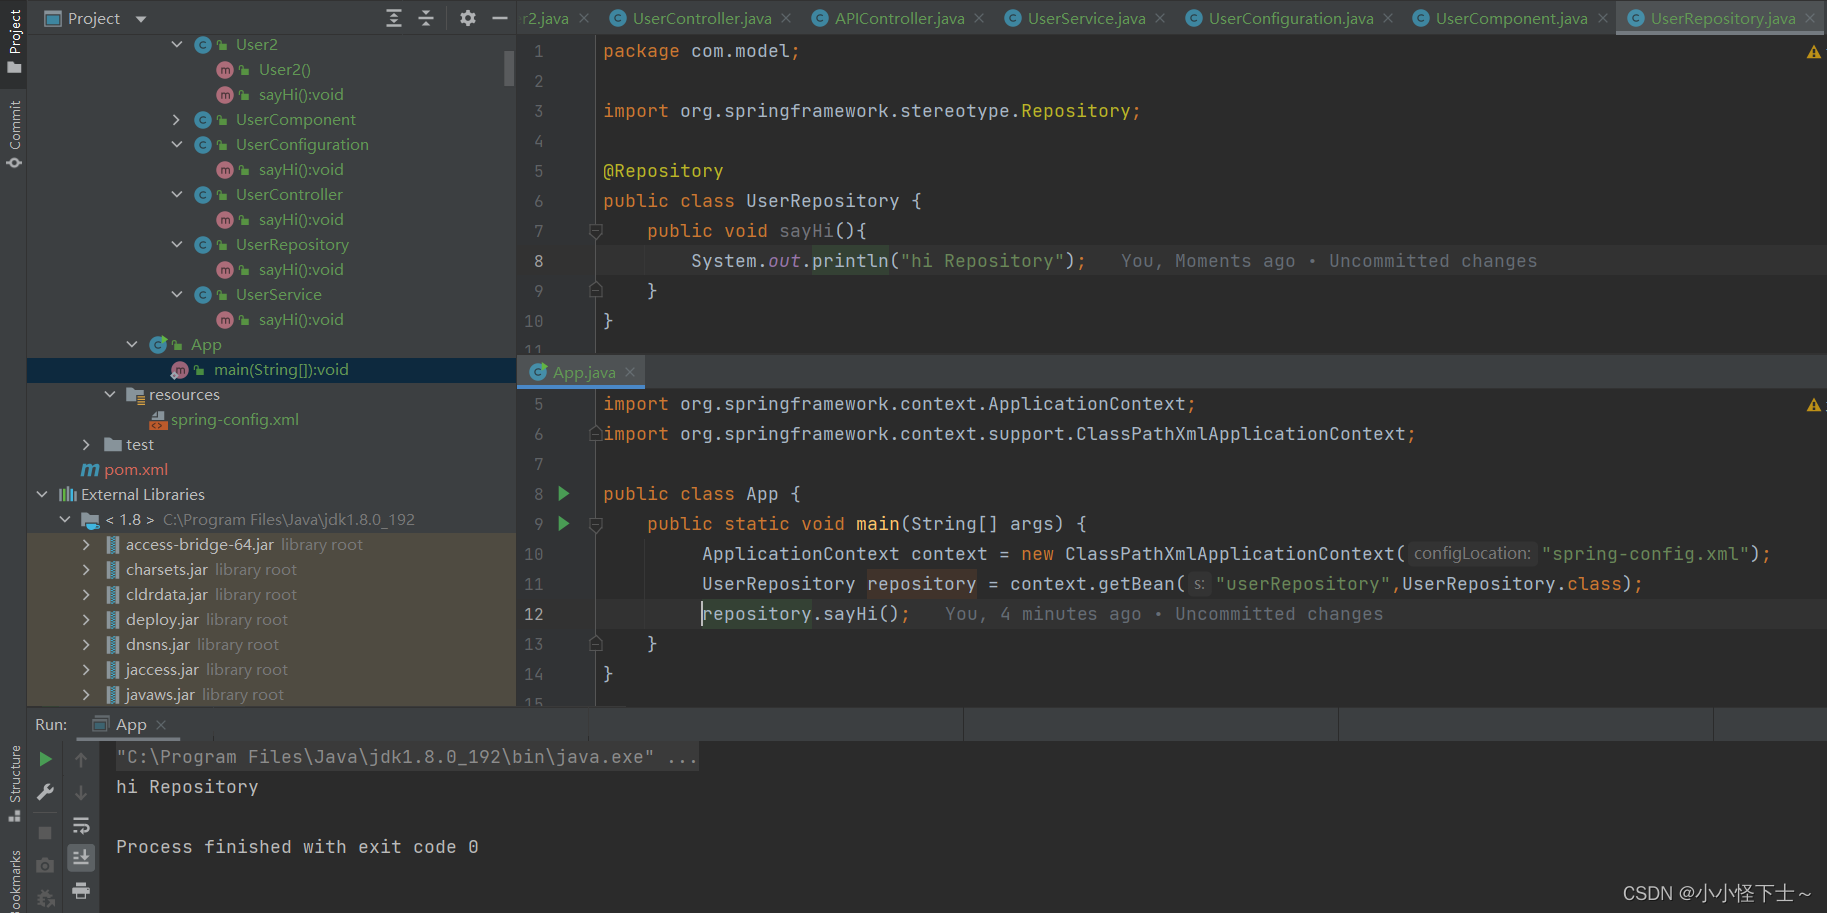Click camera dump threads icon
Screen dimensions: 1827x913
pyautogui.click(x=45, y=865)
